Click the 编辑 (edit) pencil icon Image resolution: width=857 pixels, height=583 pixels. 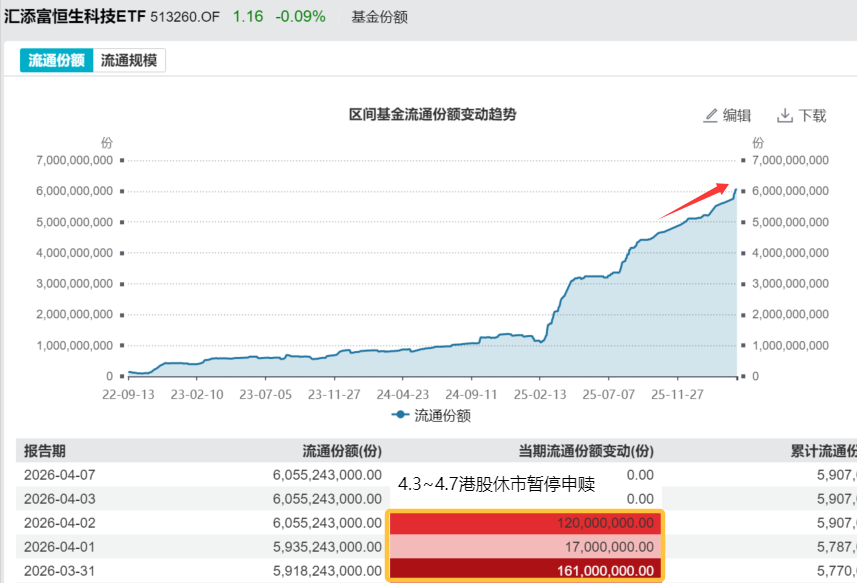[x=710, y=115]
